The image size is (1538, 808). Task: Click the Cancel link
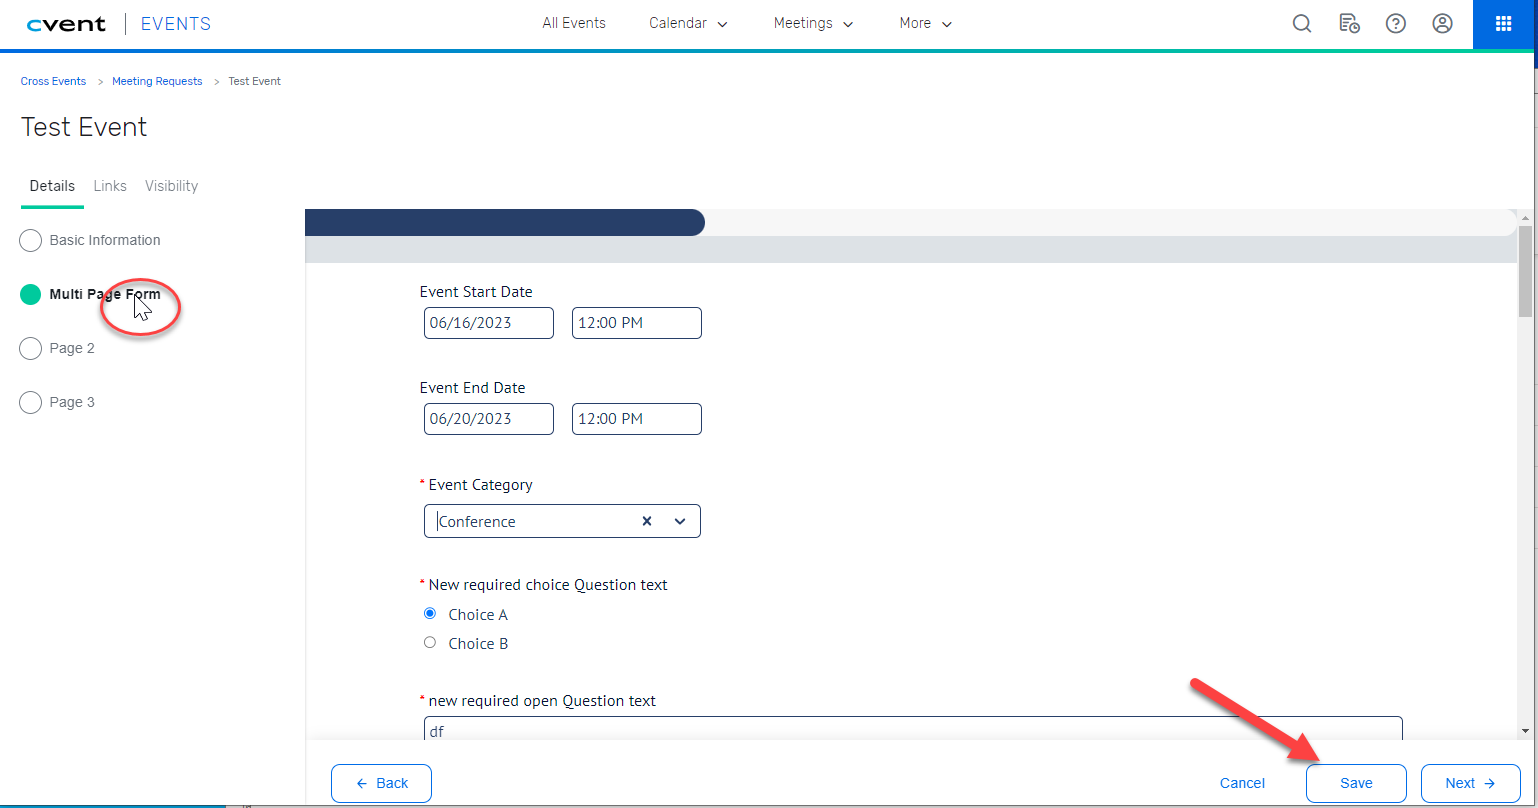pos(1242,783)
